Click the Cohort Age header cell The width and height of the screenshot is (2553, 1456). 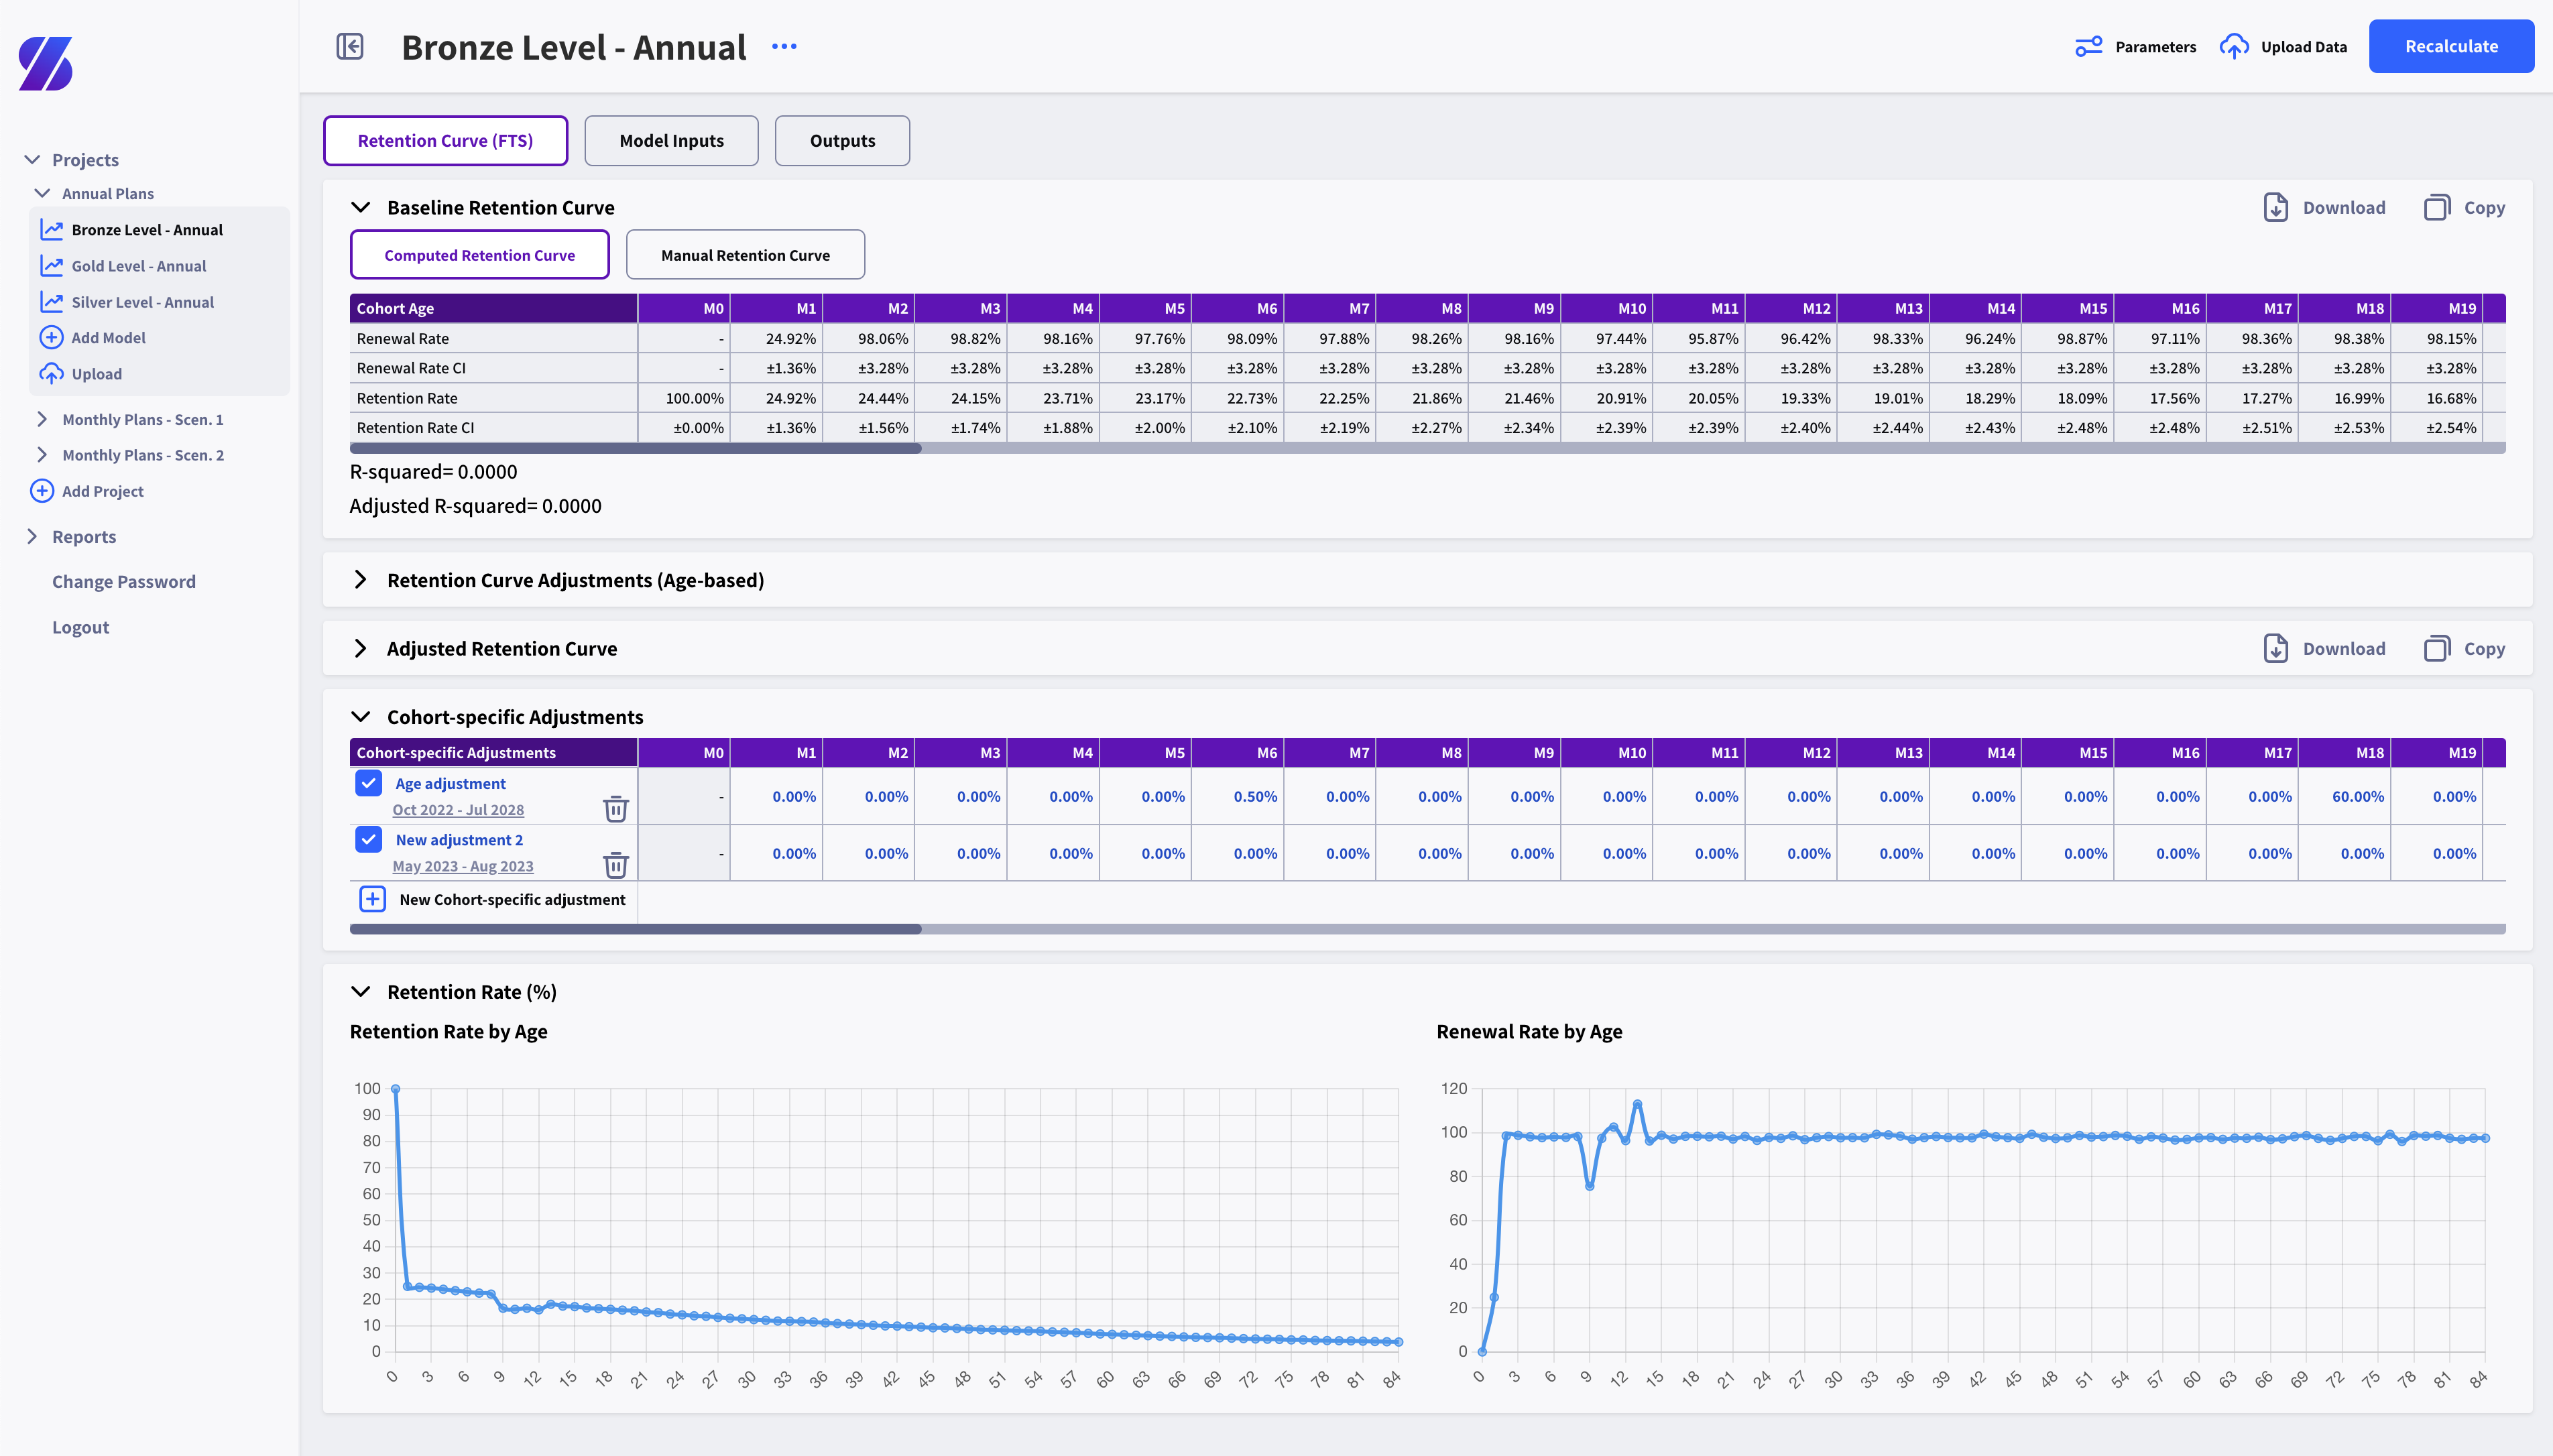[x=493, y=308]
